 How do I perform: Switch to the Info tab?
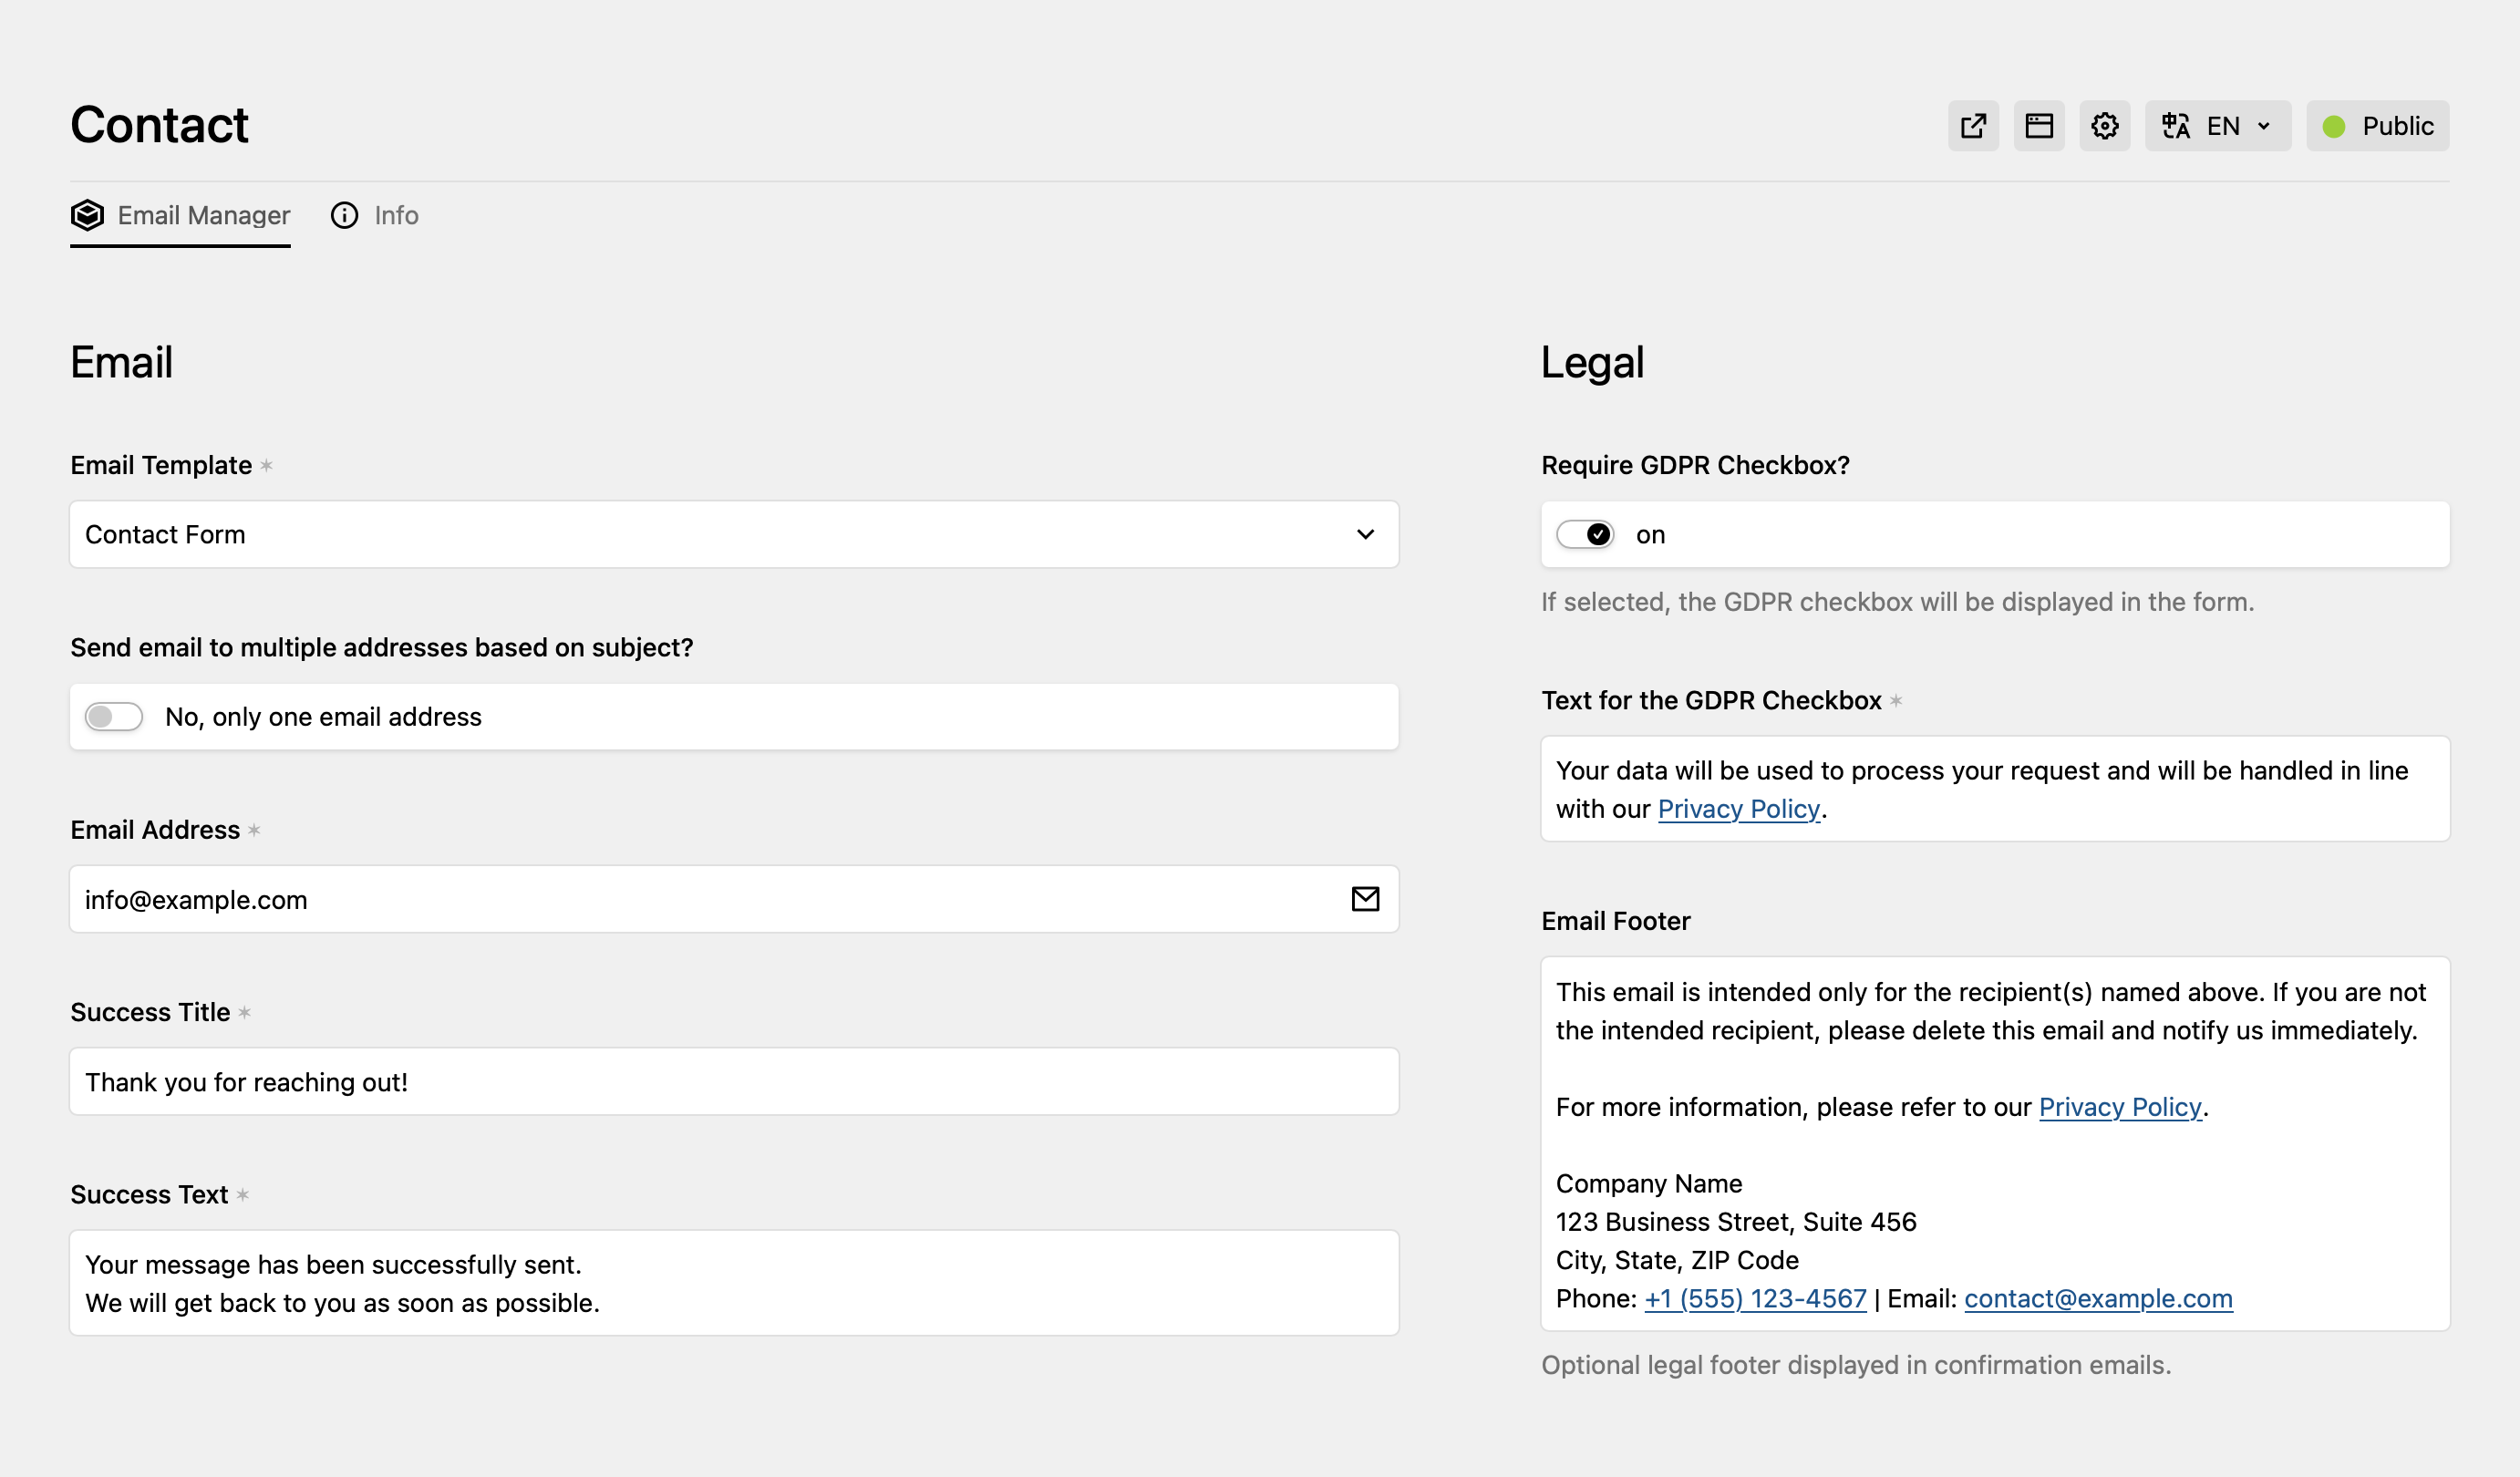395,215
